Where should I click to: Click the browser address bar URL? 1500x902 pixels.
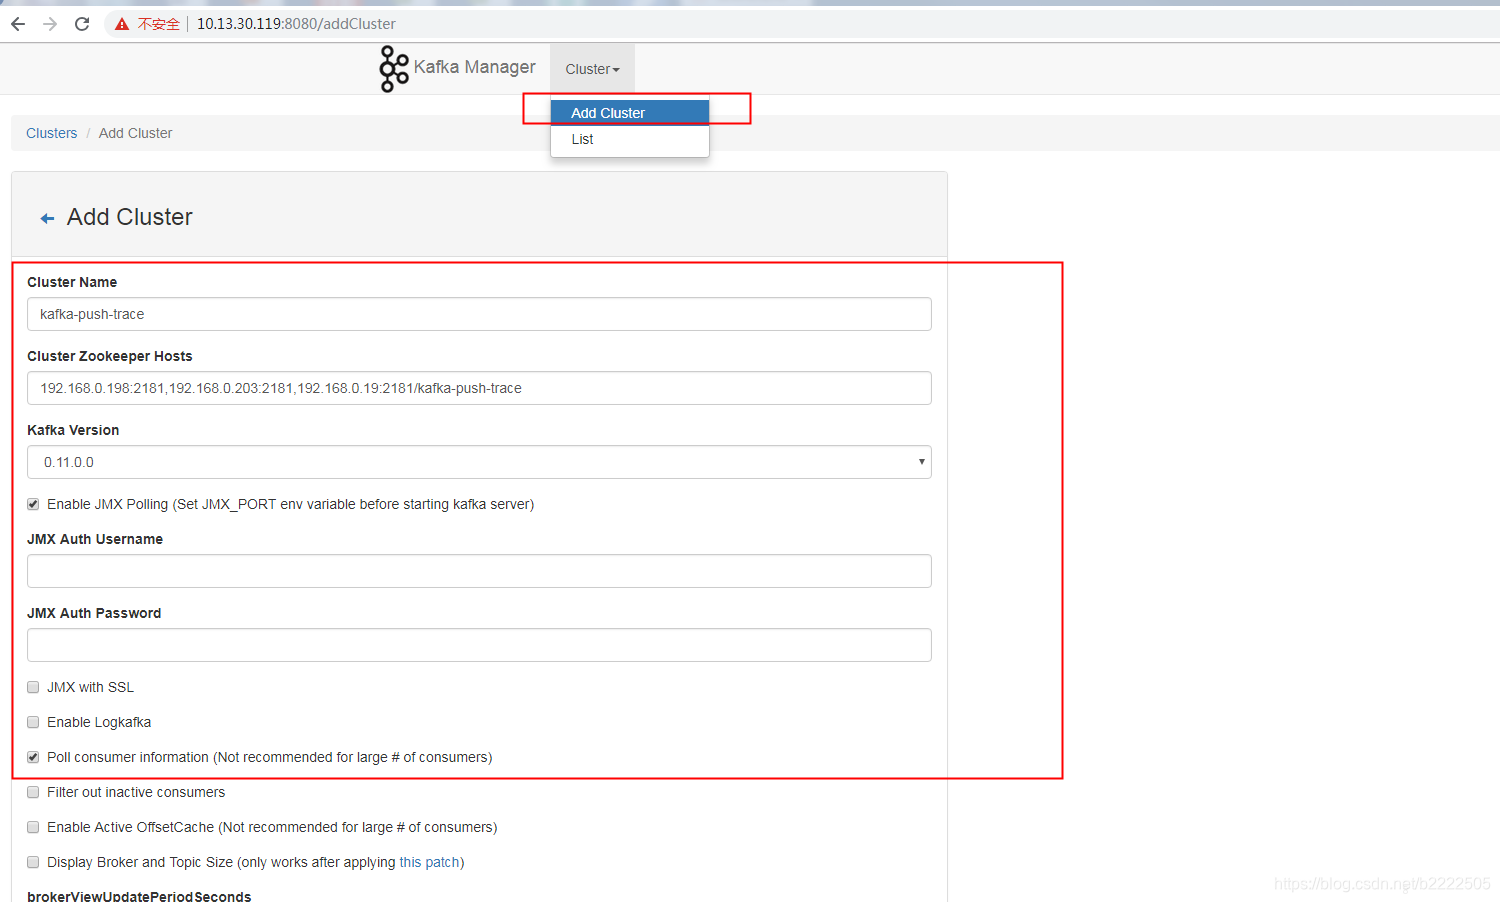[x=296, y=24]
